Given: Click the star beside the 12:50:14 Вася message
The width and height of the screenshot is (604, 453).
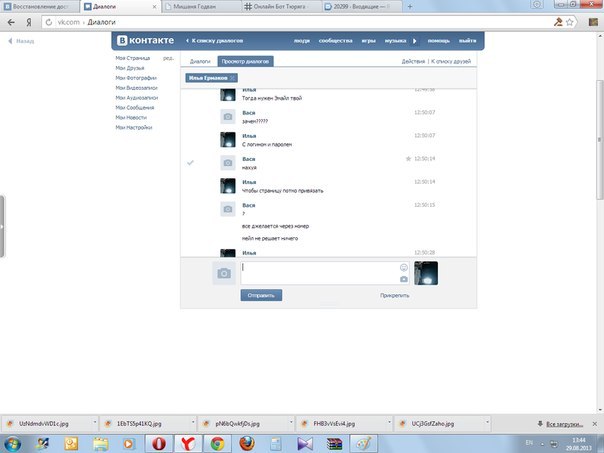Looking at the screenshot, I should click(x=408, y=159).
